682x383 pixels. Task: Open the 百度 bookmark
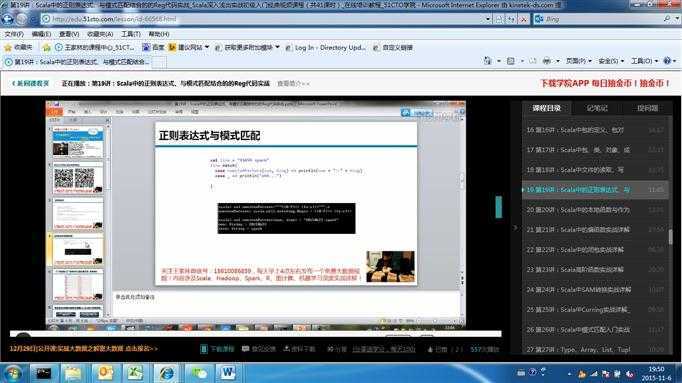154,47
